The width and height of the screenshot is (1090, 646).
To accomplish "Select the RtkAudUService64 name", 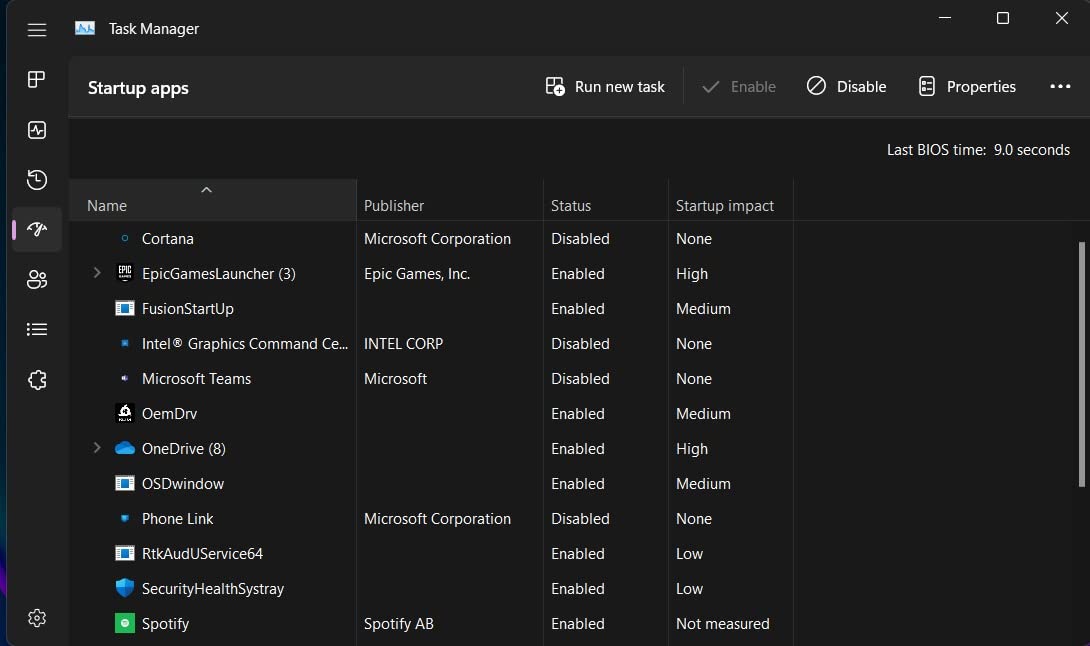I will click(202, 554).
